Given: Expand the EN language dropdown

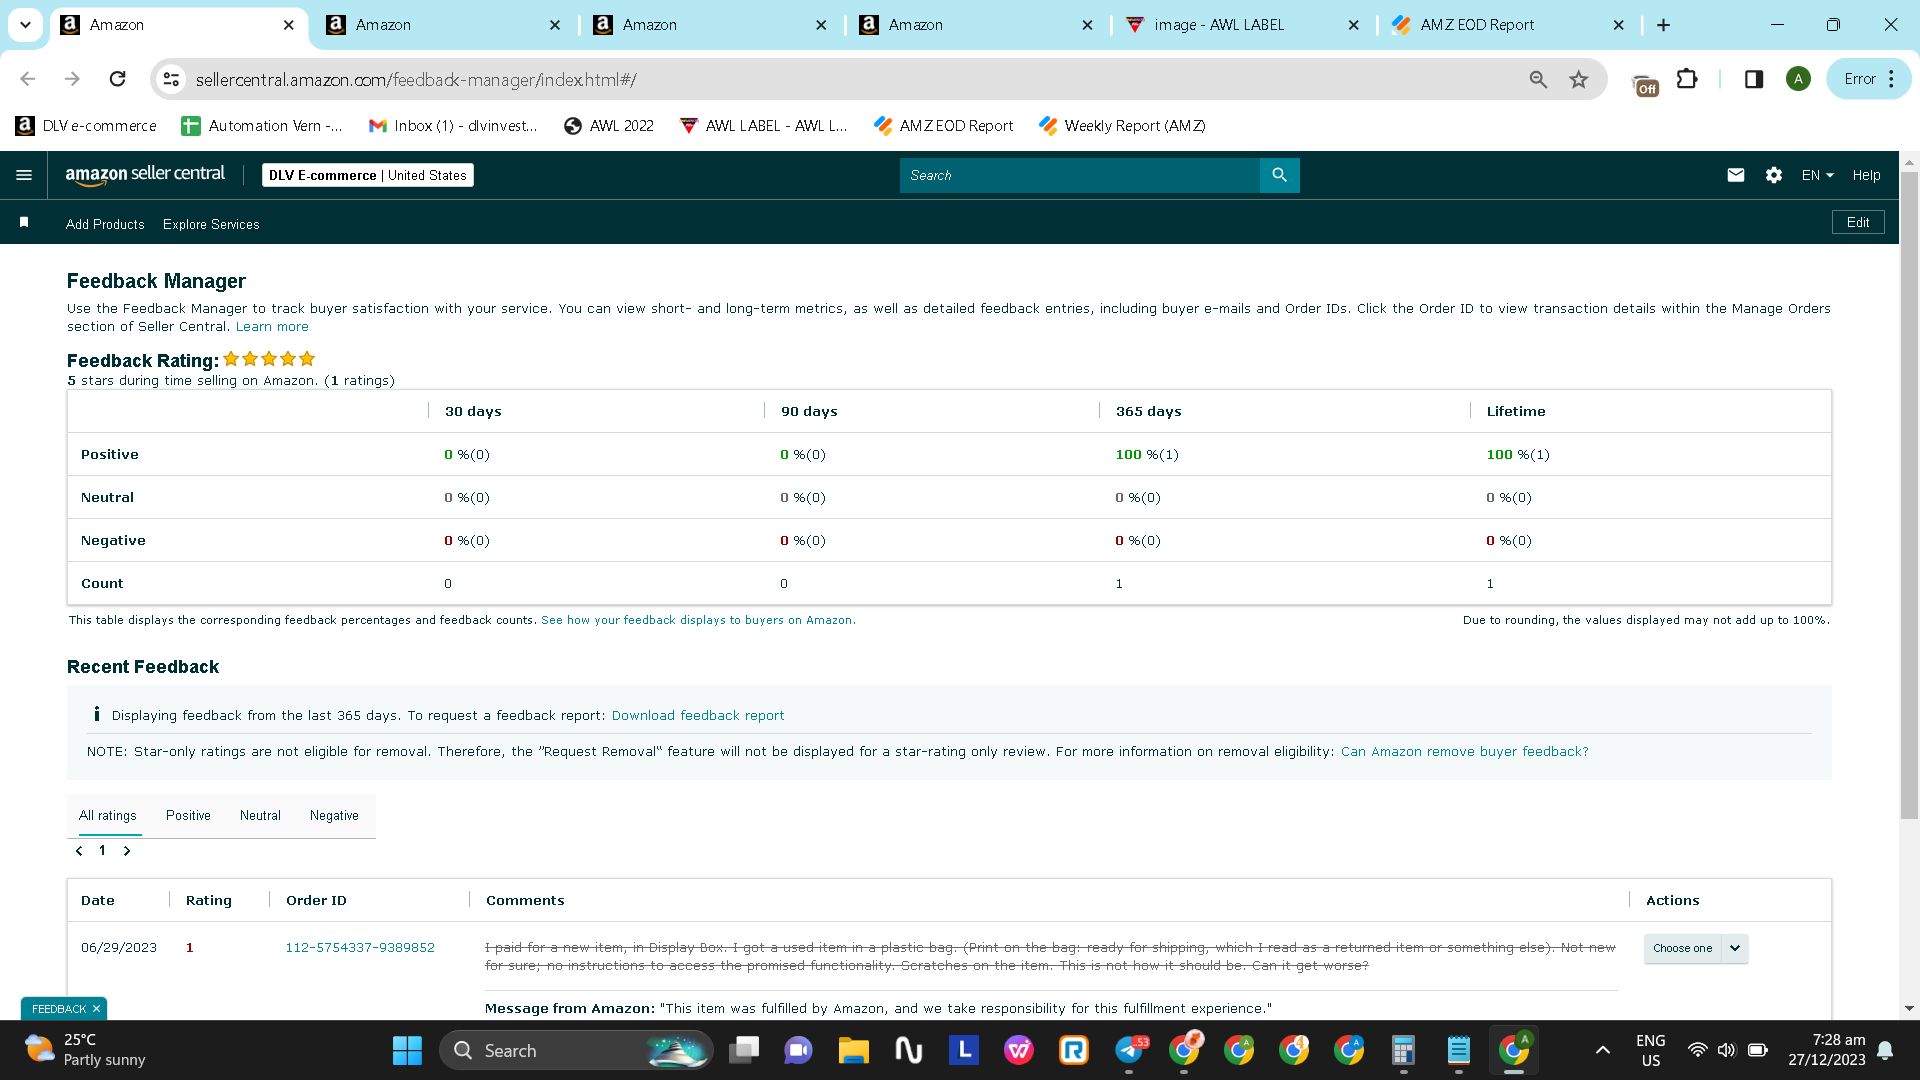Looking at the screenshot, I should (1817, 175).
